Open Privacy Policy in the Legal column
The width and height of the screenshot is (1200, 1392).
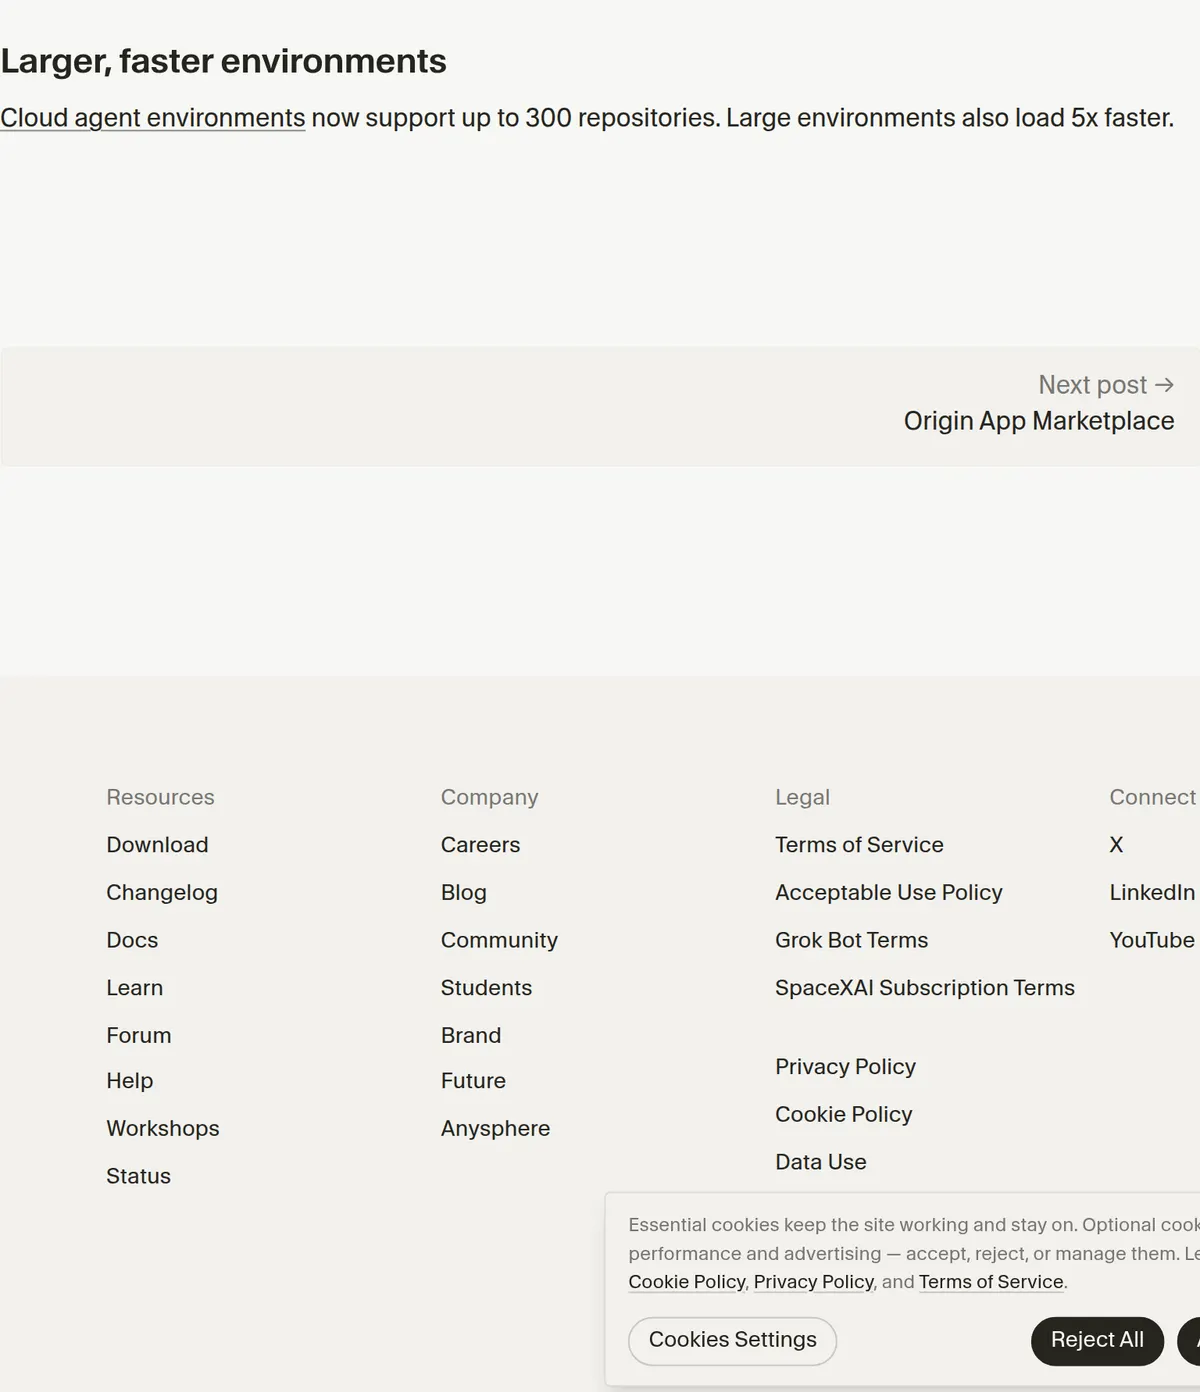click(845, 1067)
